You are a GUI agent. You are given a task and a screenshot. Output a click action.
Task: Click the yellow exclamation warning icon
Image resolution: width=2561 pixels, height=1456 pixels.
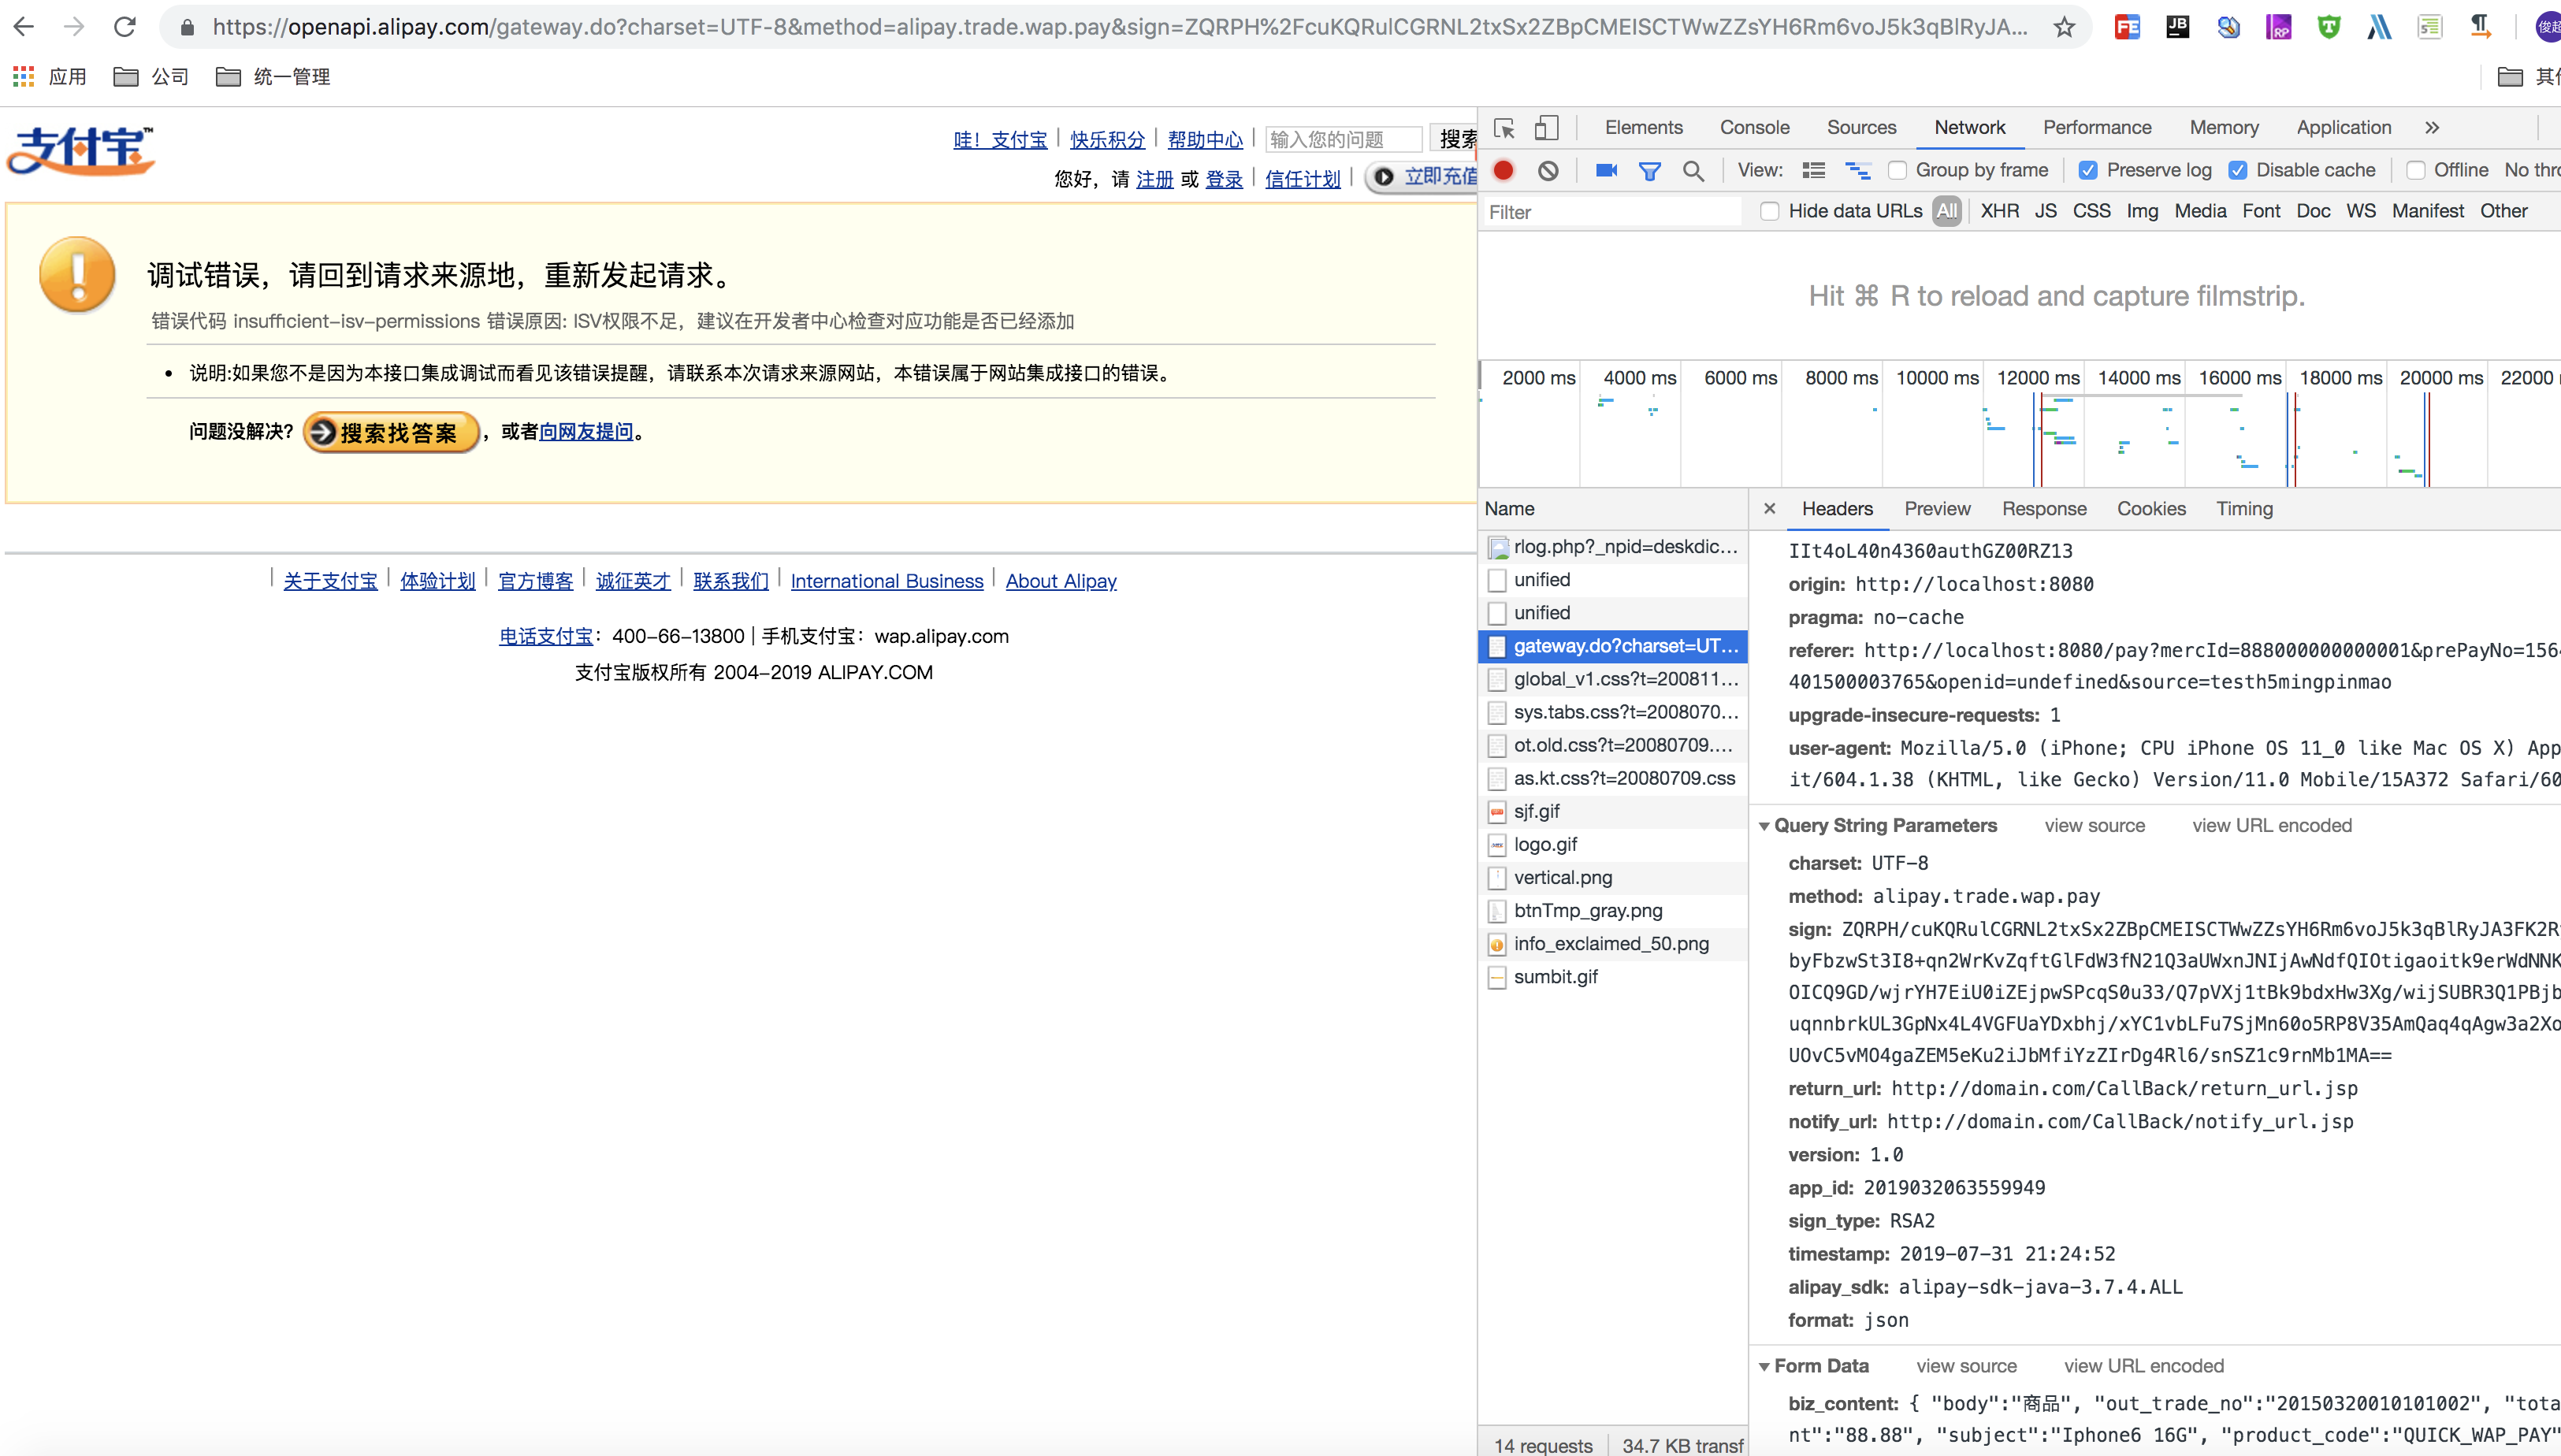[x=77, y=274]
